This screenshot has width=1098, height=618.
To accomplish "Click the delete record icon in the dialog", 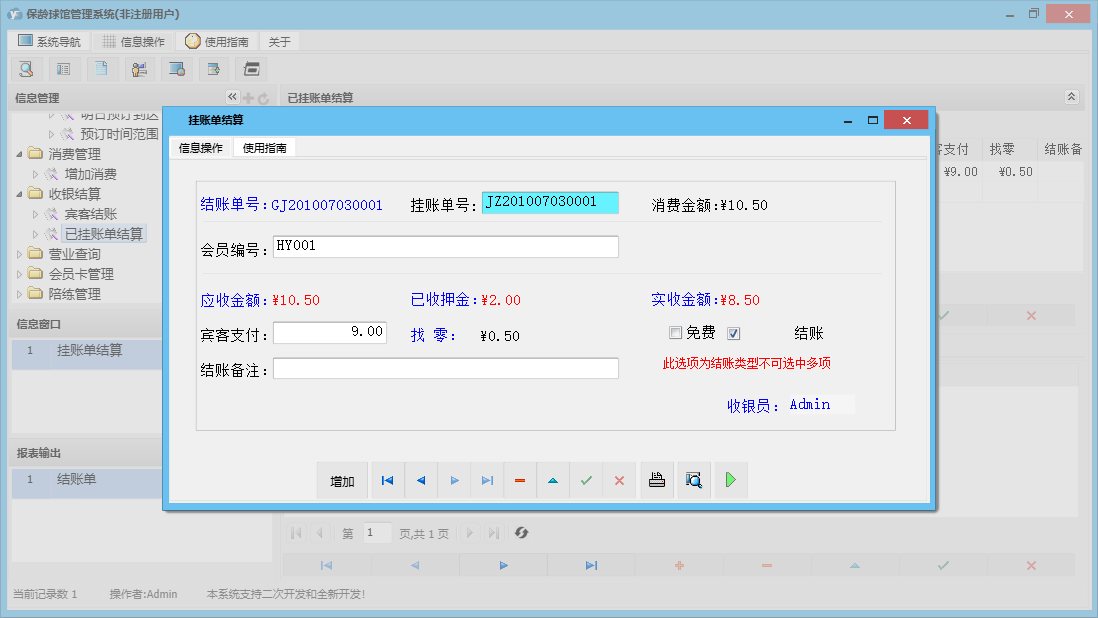I will pyautogui.click(x=519, y=480).
